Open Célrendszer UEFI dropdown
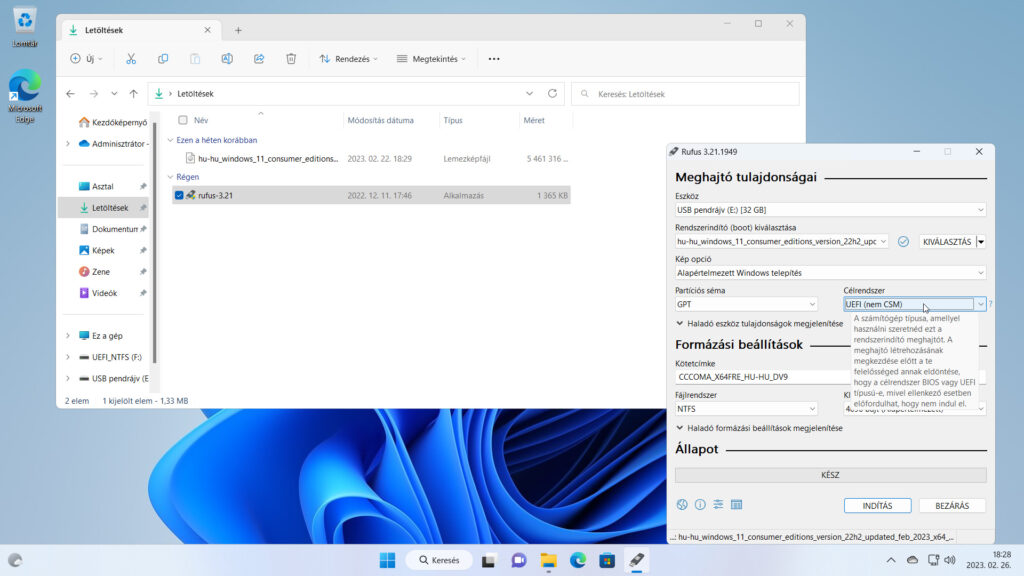 point(914,304)
